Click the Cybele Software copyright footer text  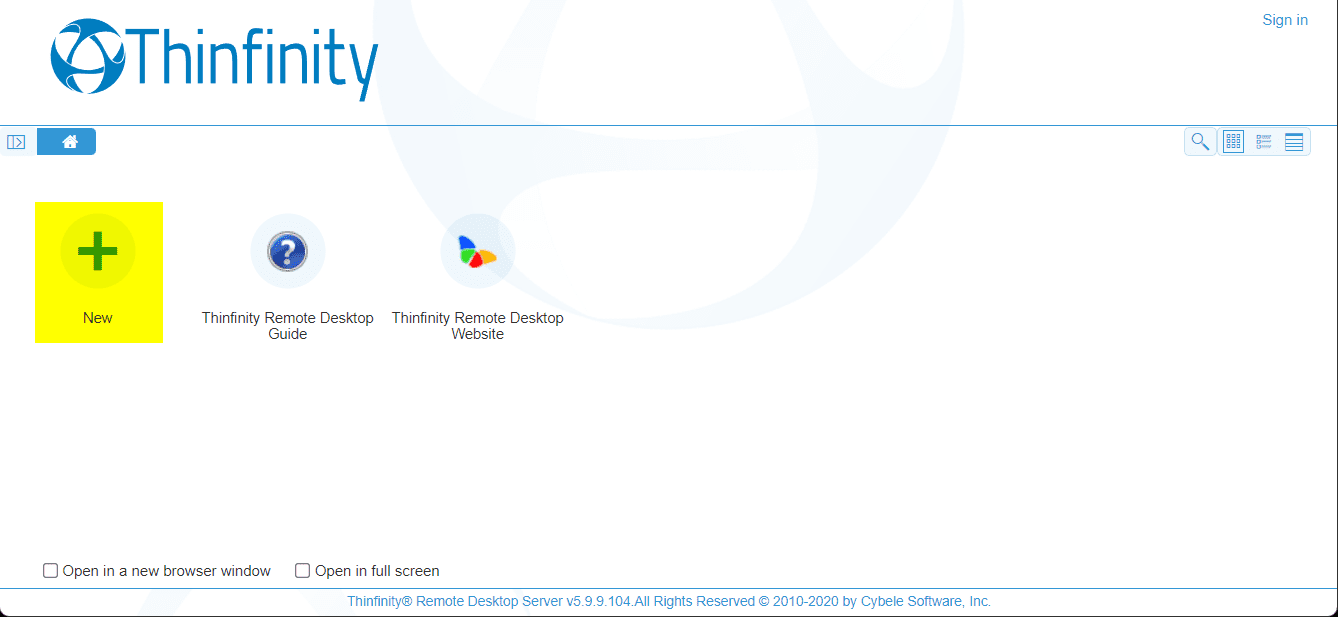click(669, 602)
